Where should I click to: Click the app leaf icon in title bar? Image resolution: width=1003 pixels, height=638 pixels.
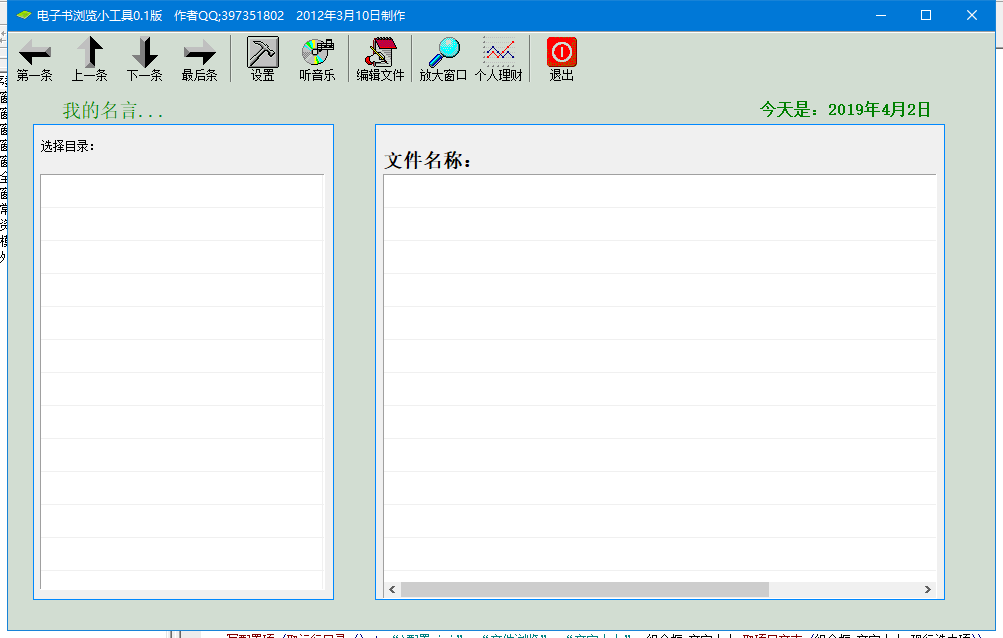[24, 15]
